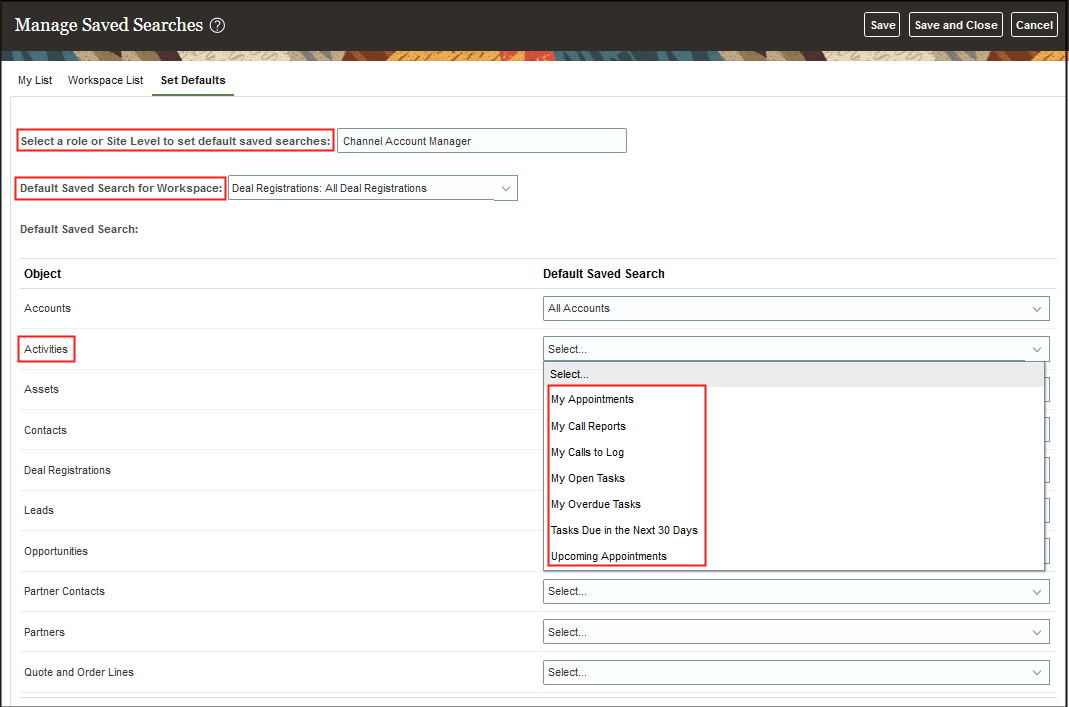Click the Cancel button
Screen dimensions: 1069x707
(1034, 24)
